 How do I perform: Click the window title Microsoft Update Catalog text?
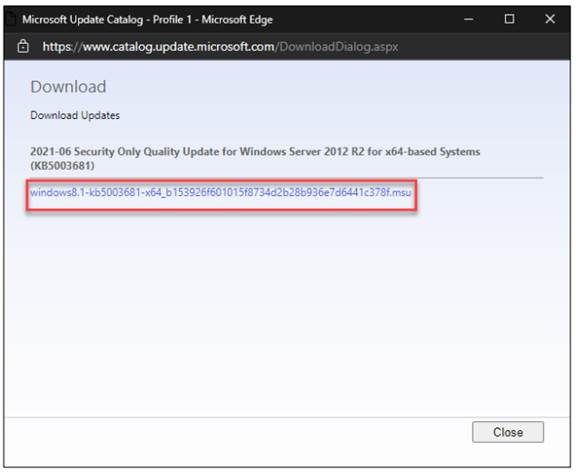(x=83, y=19)
